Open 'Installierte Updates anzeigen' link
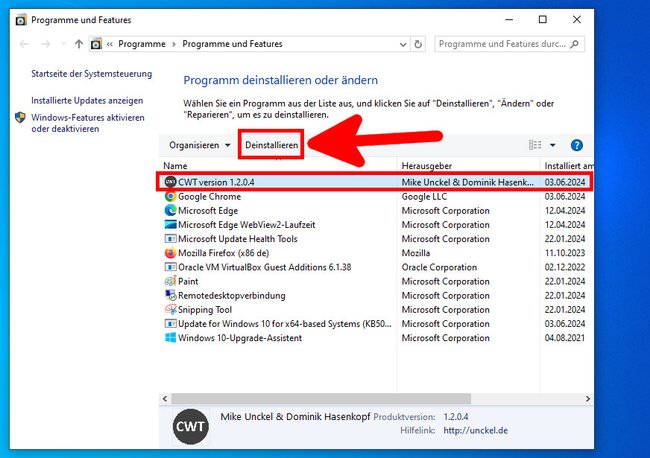 (87, 101)
